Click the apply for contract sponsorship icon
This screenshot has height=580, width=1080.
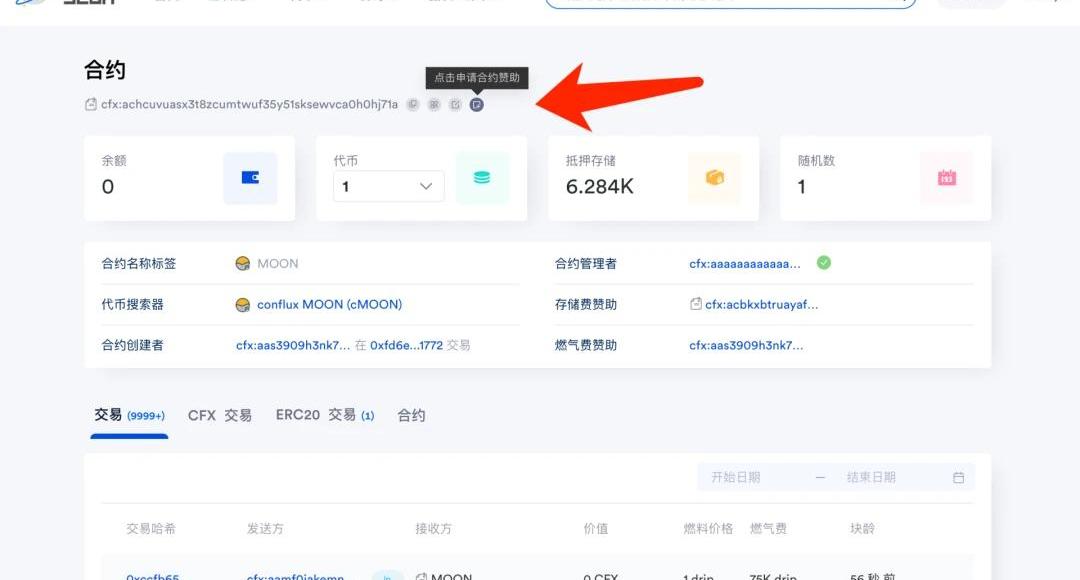coord(476,104)
